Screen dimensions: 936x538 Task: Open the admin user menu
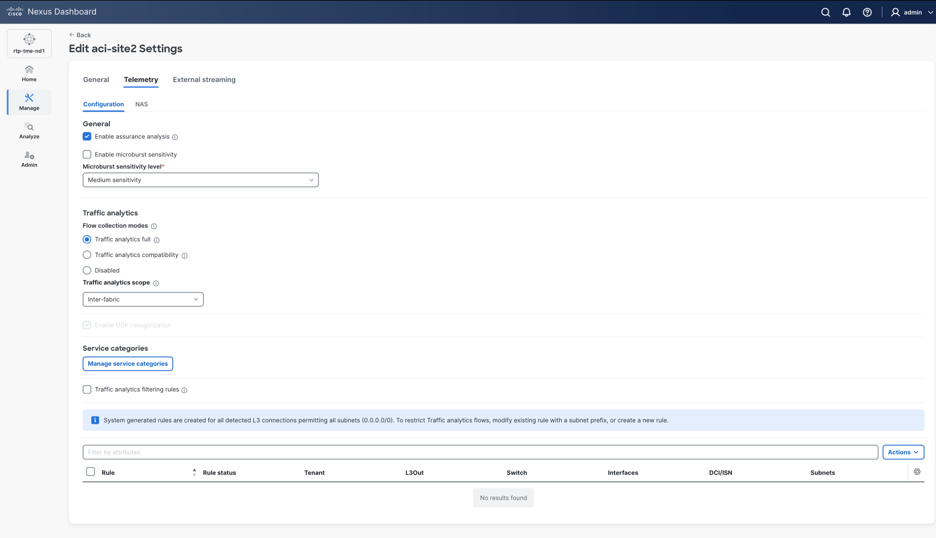[x=912, y=12]
